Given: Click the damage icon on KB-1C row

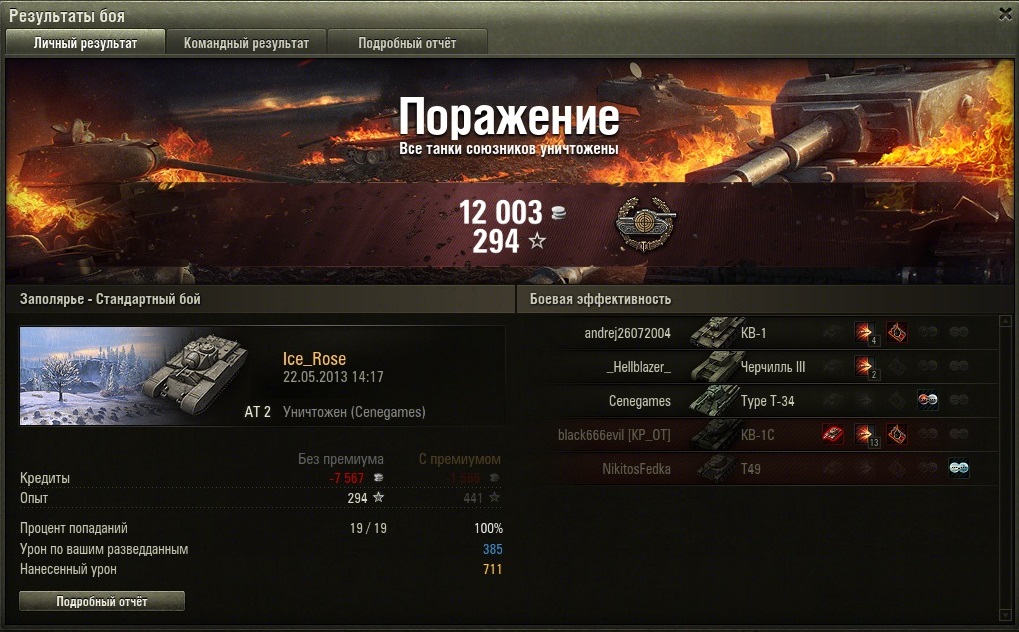Looking at the screenshot, I should click(x=866, y=435).
